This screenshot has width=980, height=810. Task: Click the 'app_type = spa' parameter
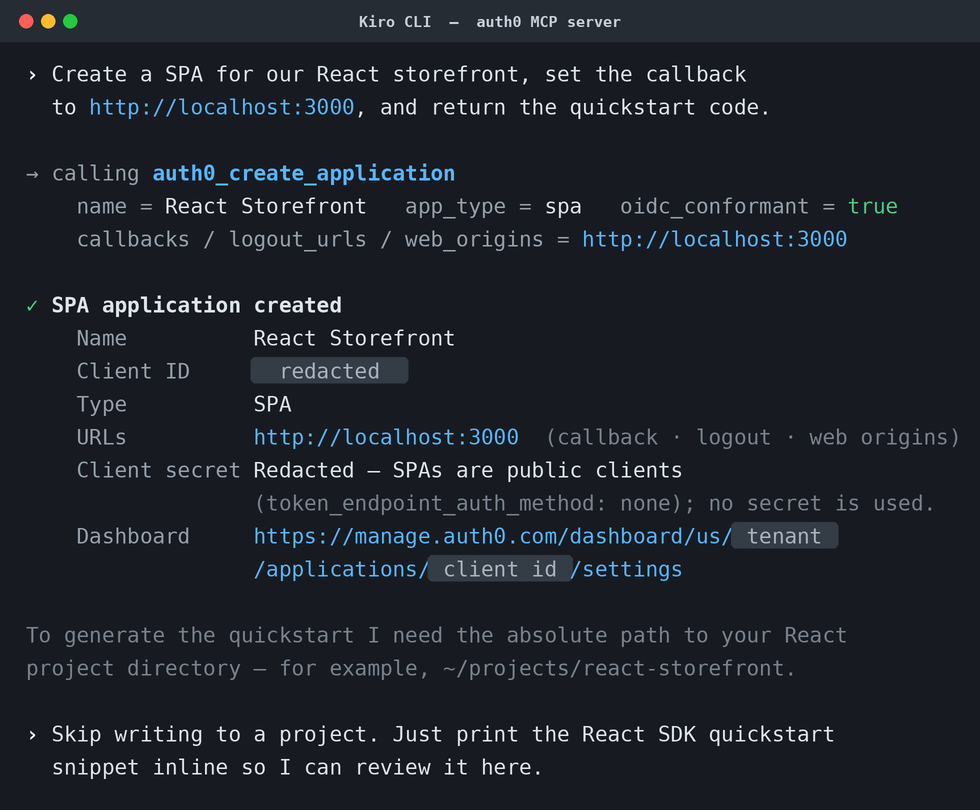point(494,207)
